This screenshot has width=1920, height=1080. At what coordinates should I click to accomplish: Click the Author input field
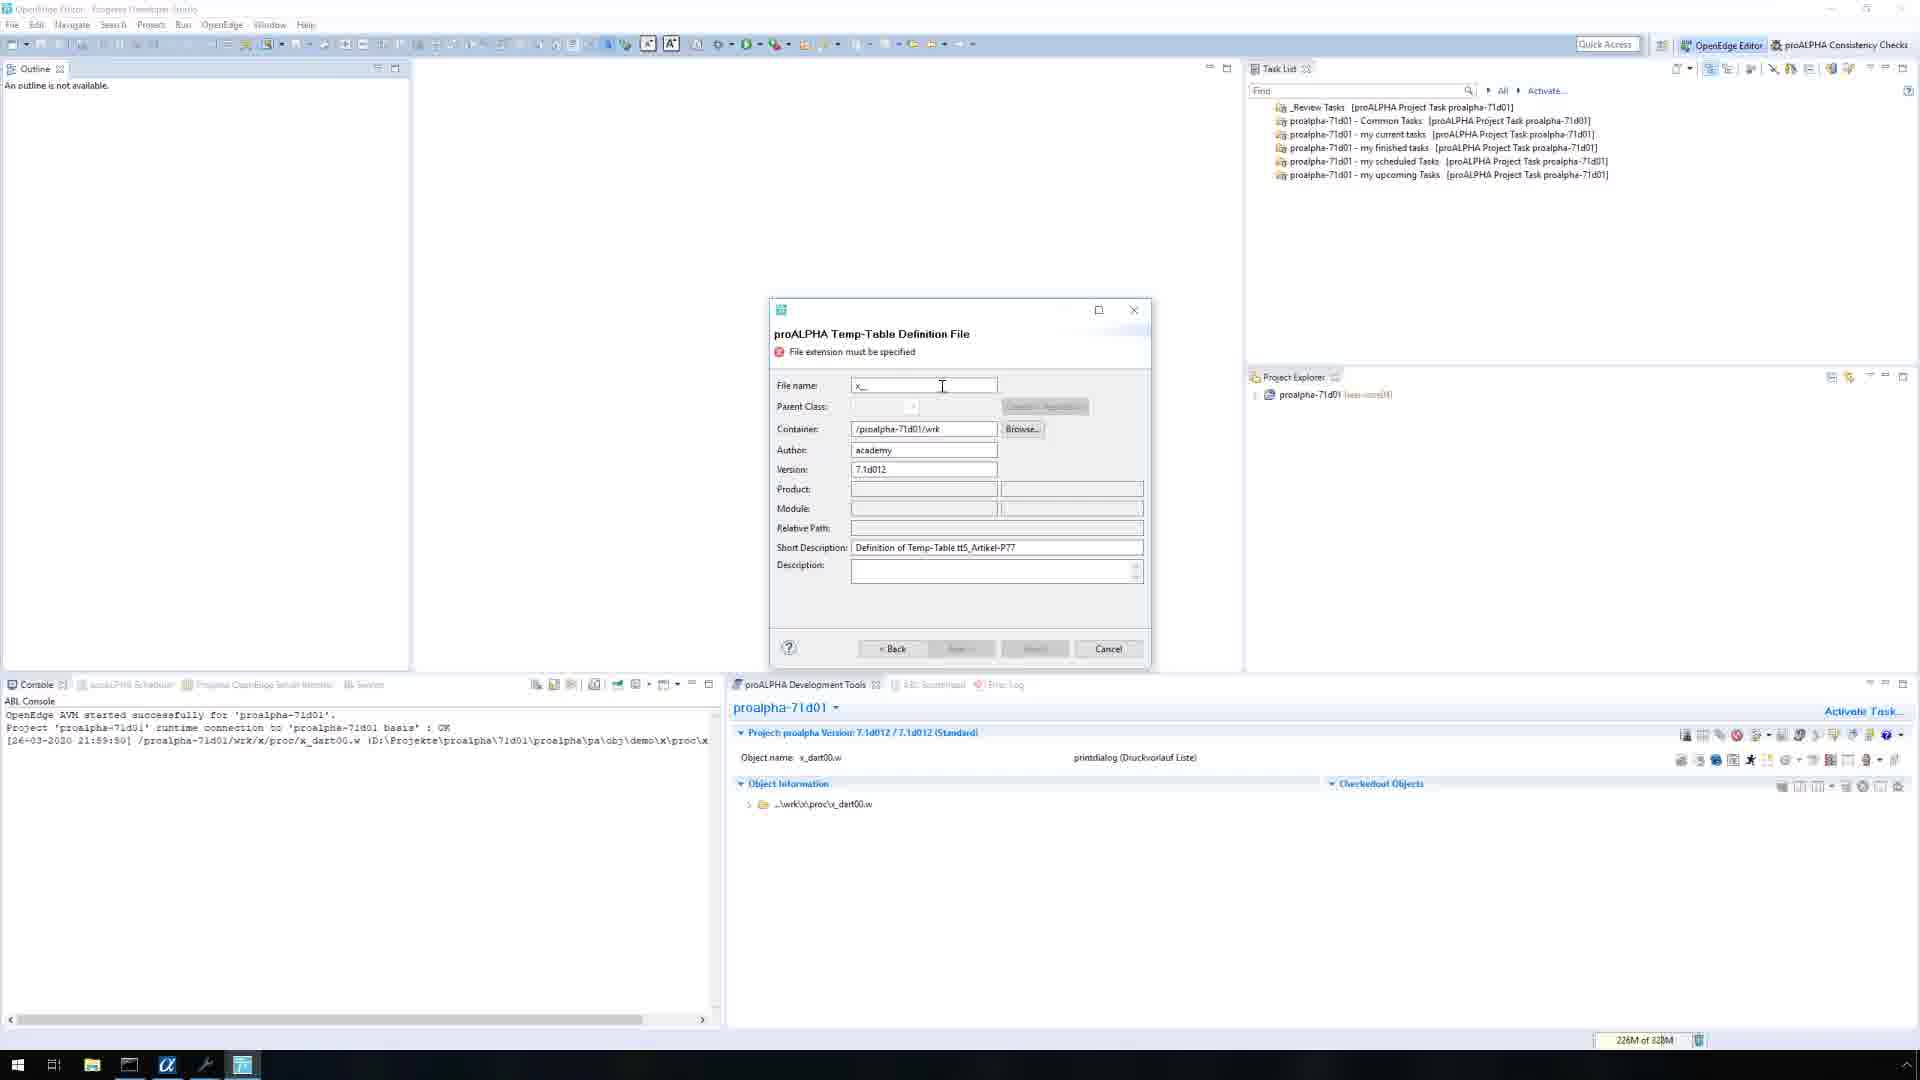(924, 451)
